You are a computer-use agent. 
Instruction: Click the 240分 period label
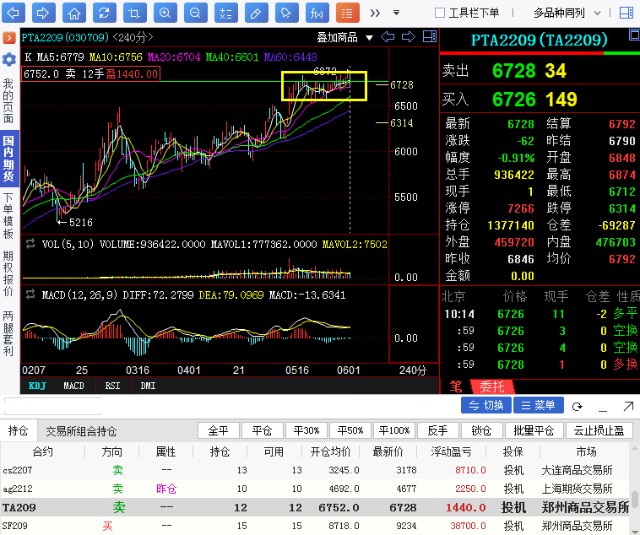(x=412, y=370)
